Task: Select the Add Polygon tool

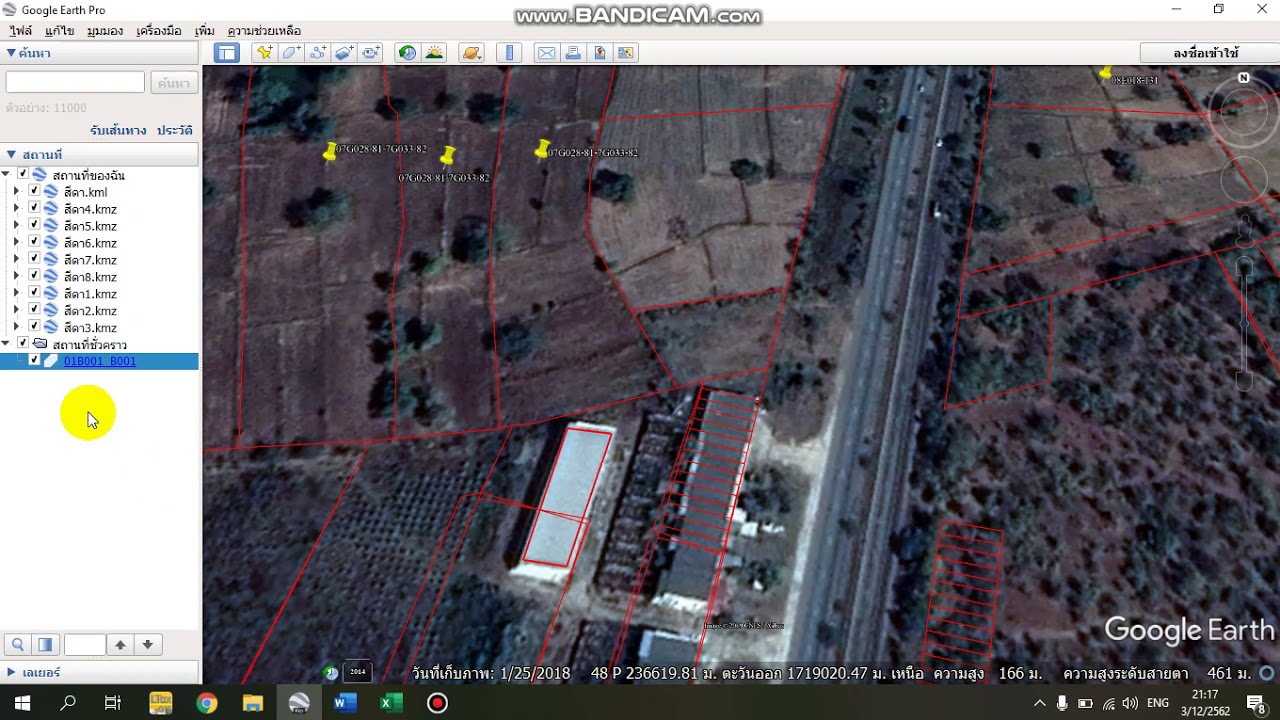Action: 291,53
